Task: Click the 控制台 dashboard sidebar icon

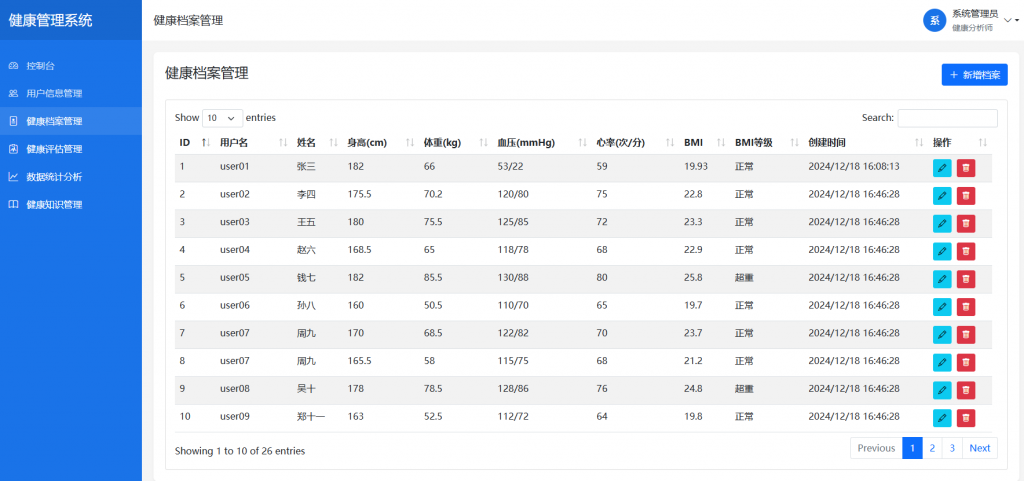Action: pos(13,66)
